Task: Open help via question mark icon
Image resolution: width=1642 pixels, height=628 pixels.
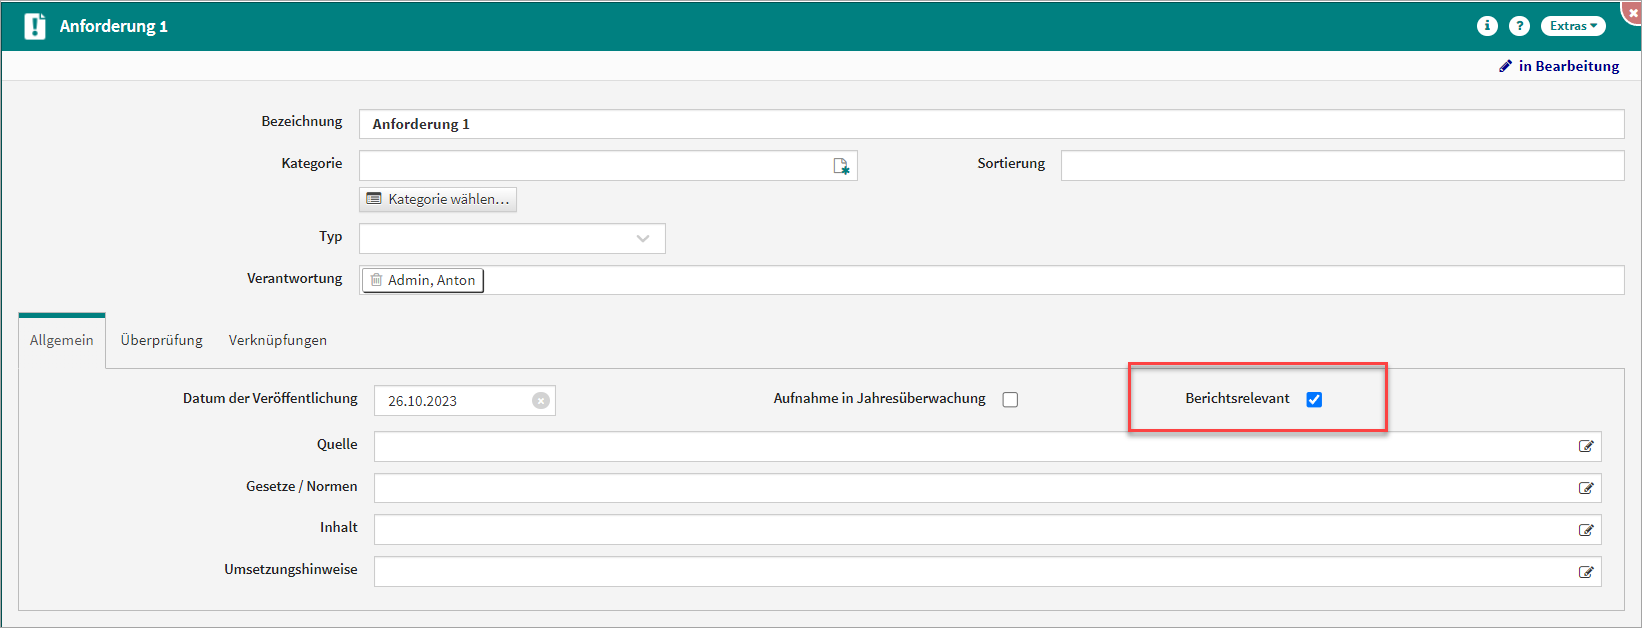Action: point(1519,26)
